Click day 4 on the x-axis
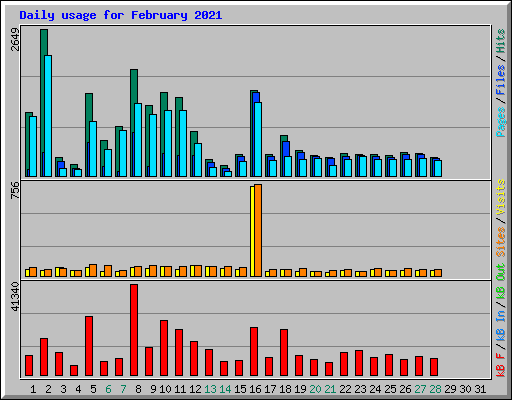 [78, 389]
